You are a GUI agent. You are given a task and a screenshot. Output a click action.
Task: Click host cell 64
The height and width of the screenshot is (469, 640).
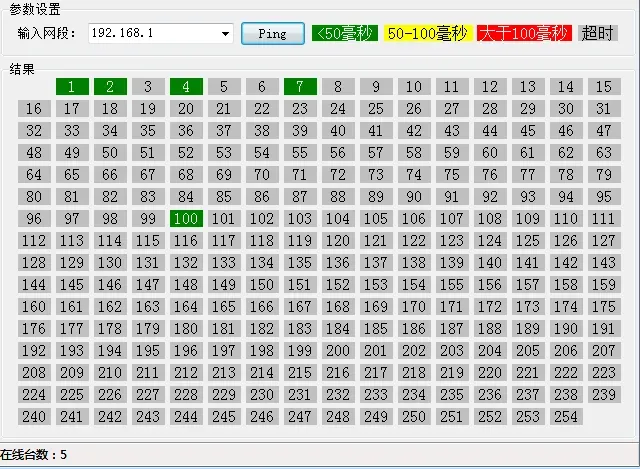pyautogui.click(x=34, y=175)
